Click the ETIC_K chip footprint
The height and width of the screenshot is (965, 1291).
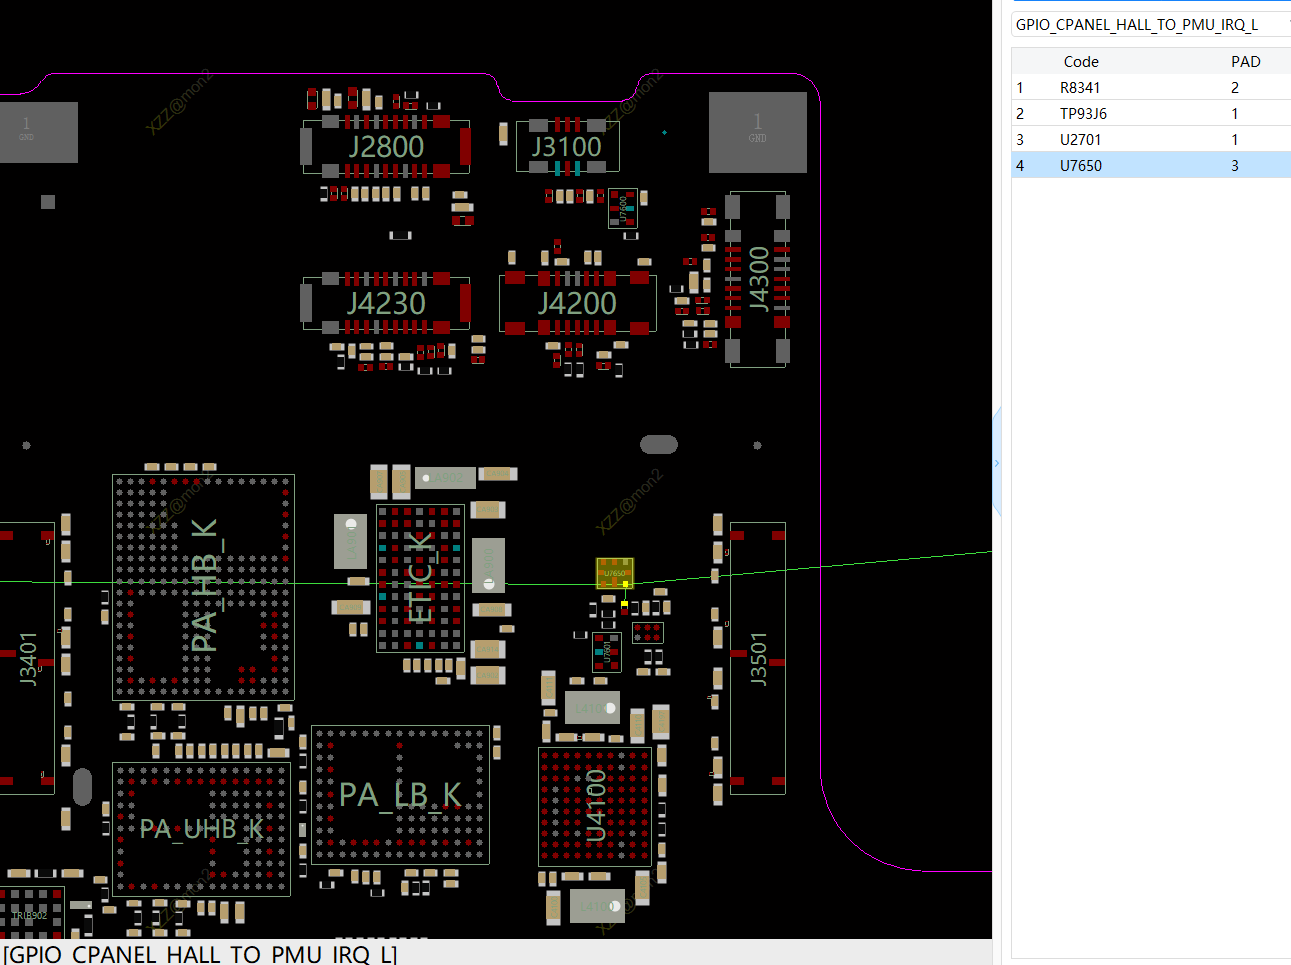[x=420, y=579]
